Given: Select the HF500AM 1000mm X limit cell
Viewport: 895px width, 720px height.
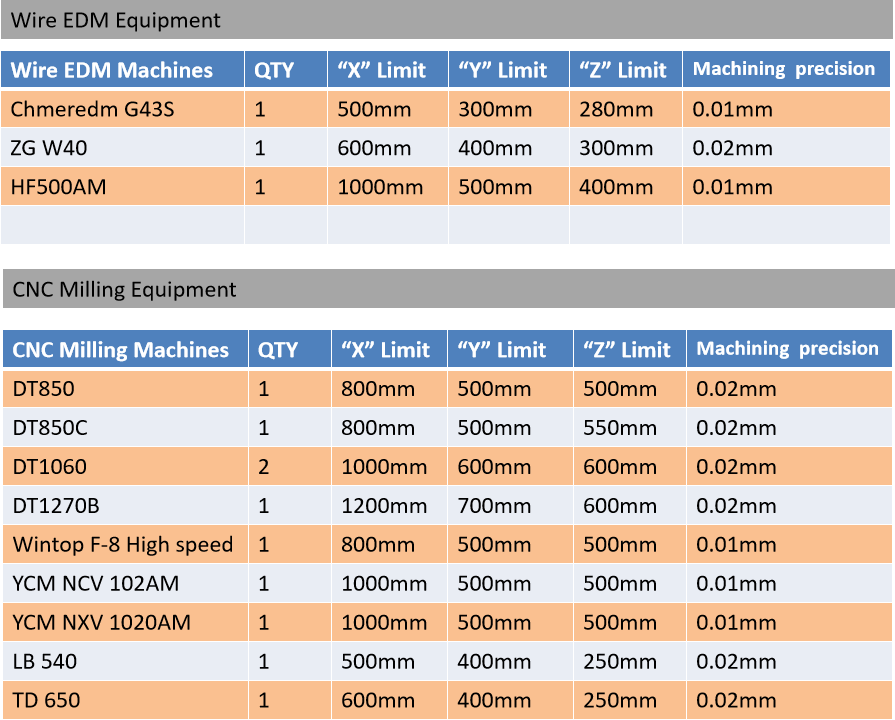Looking at the screenshot, I should [x=388, y=187].
